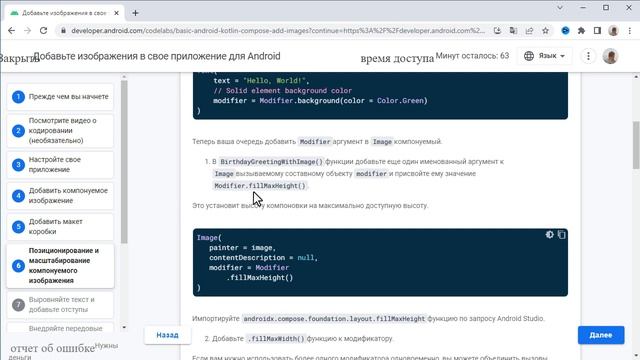Click .fillMaxWidth() inline code
The height and width of the screenshot is (360, 640).
[x=276, y=339]
